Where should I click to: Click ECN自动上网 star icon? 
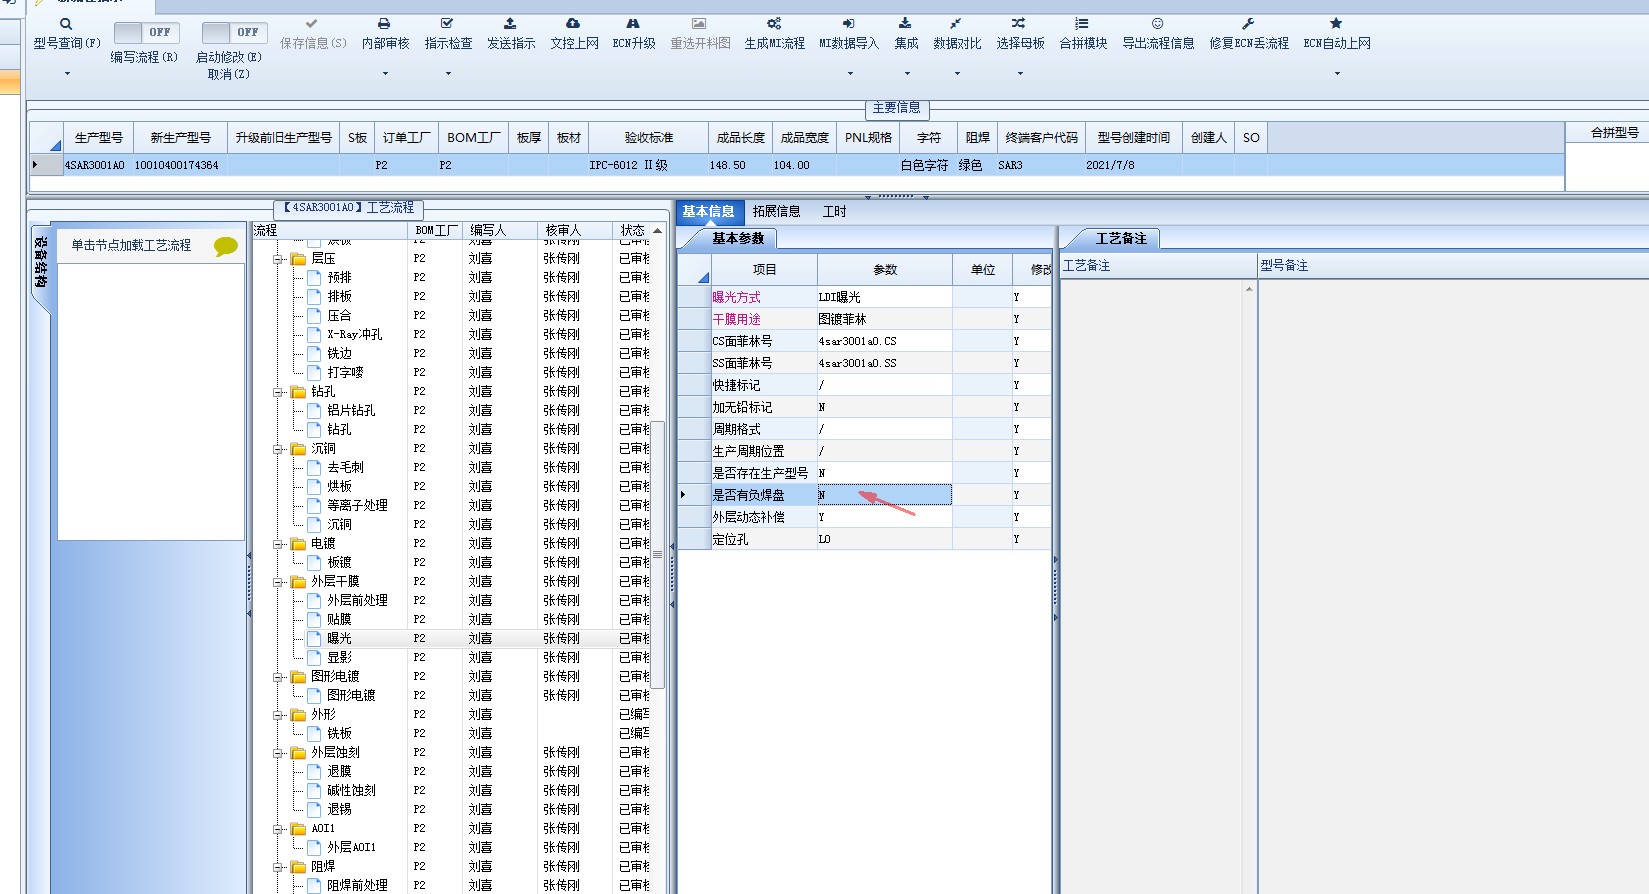coord(1336,23)
